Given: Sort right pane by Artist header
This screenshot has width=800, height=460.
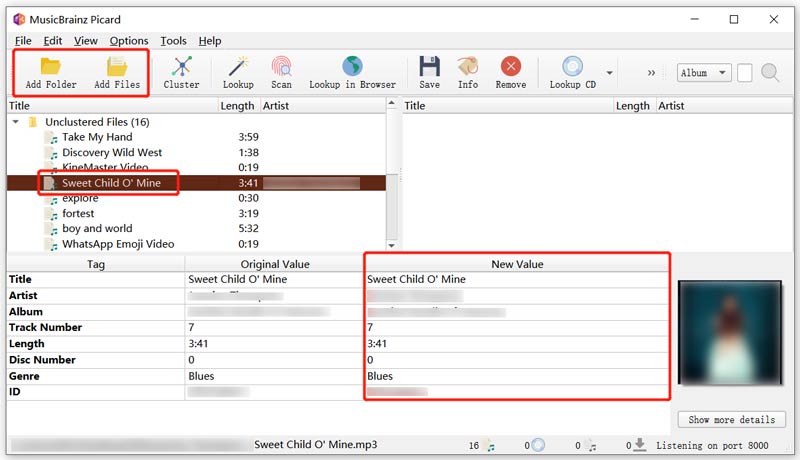Looking at the screenshot, I should coord(724,106).
